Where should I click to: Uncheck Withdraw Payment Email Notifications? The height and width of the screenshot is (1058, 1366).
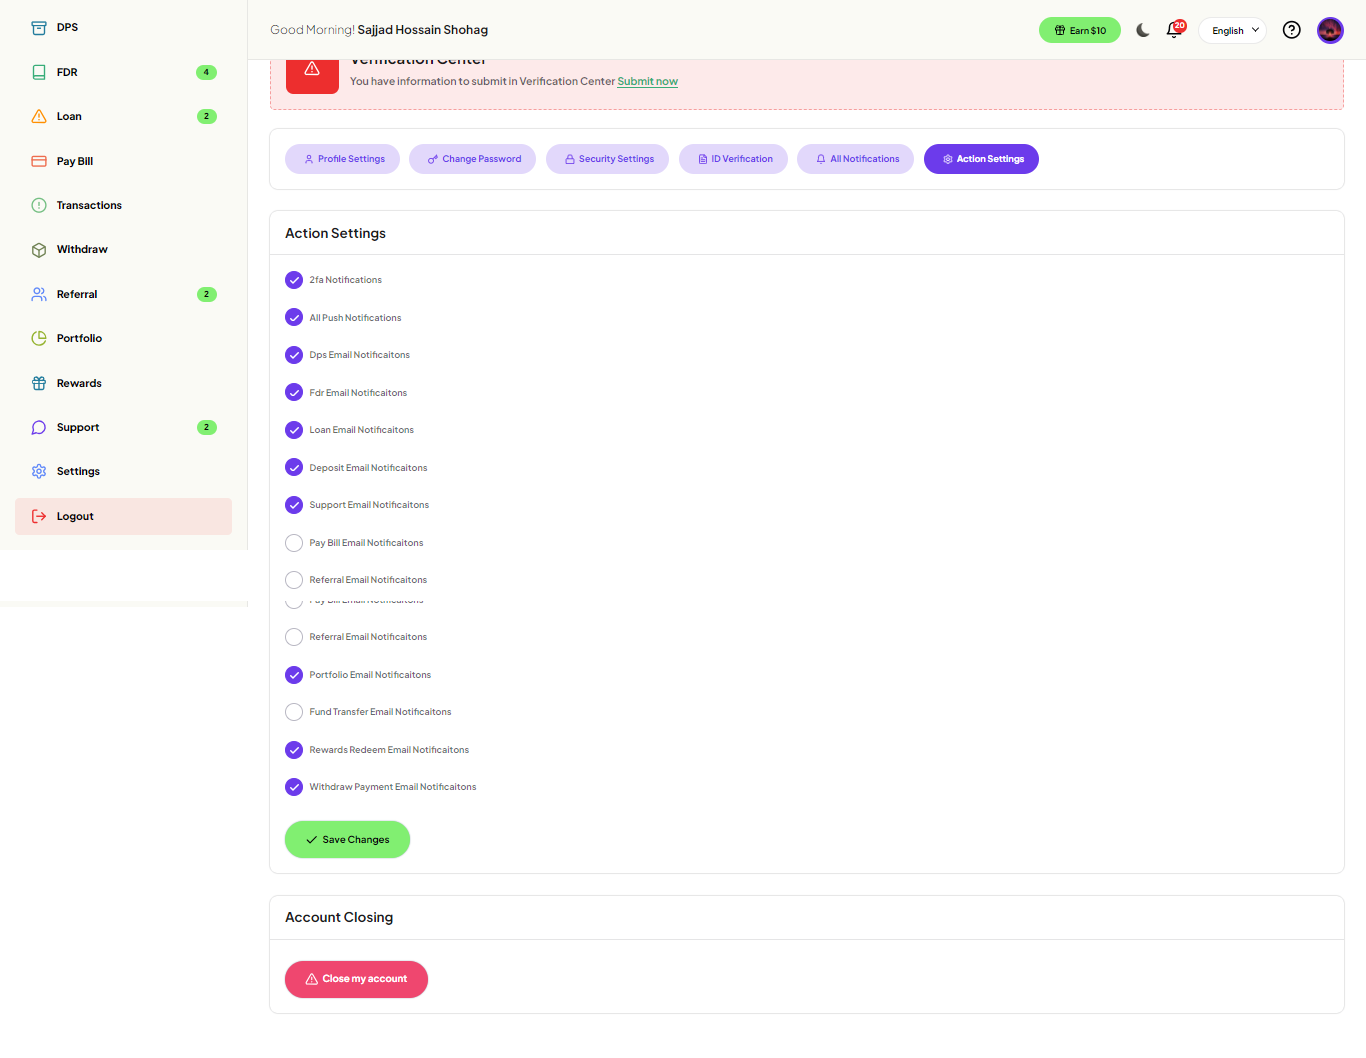pyautogui.click(x=294, y=787)
